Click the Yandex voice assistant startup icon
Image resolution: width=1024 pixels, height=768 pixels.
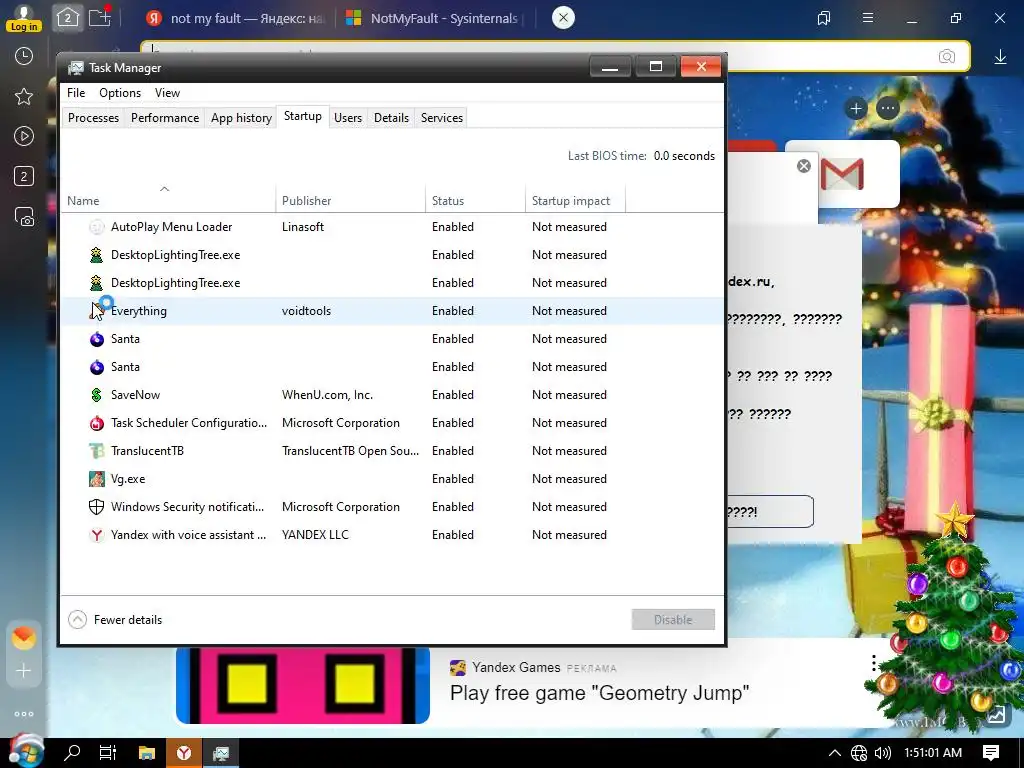tap(97, 536)
